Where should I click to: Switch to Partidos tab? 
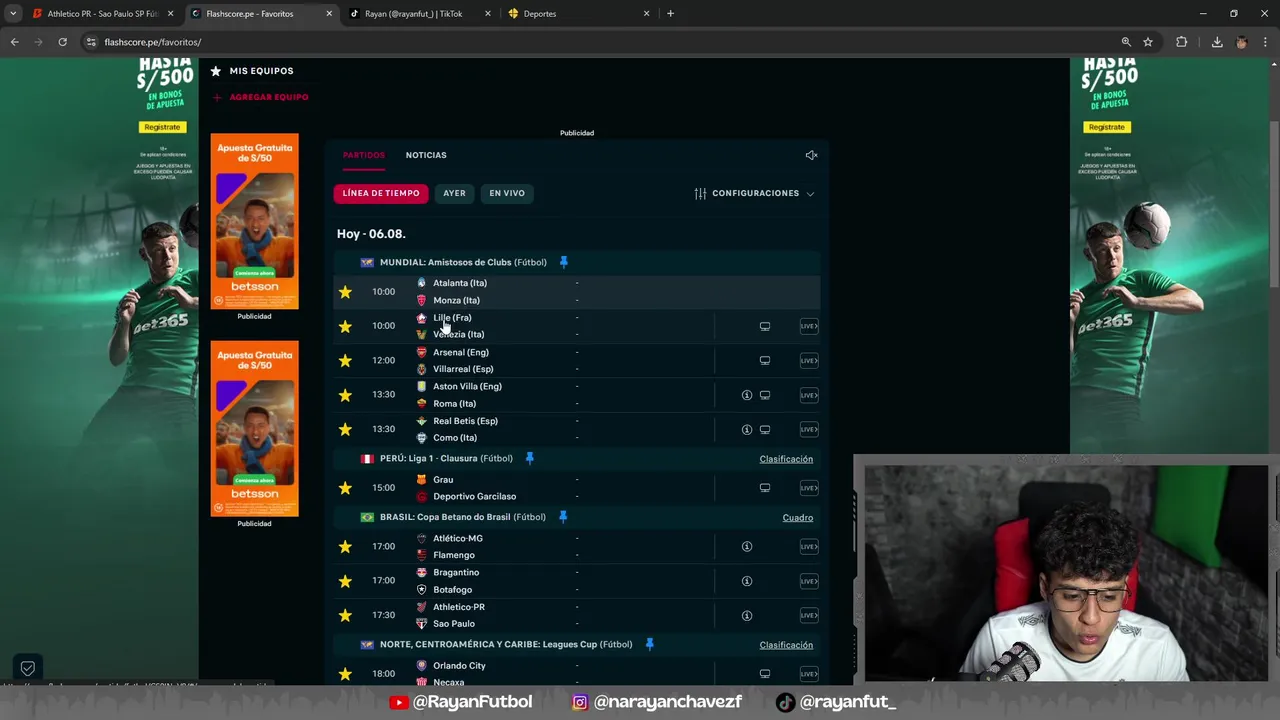364,155
